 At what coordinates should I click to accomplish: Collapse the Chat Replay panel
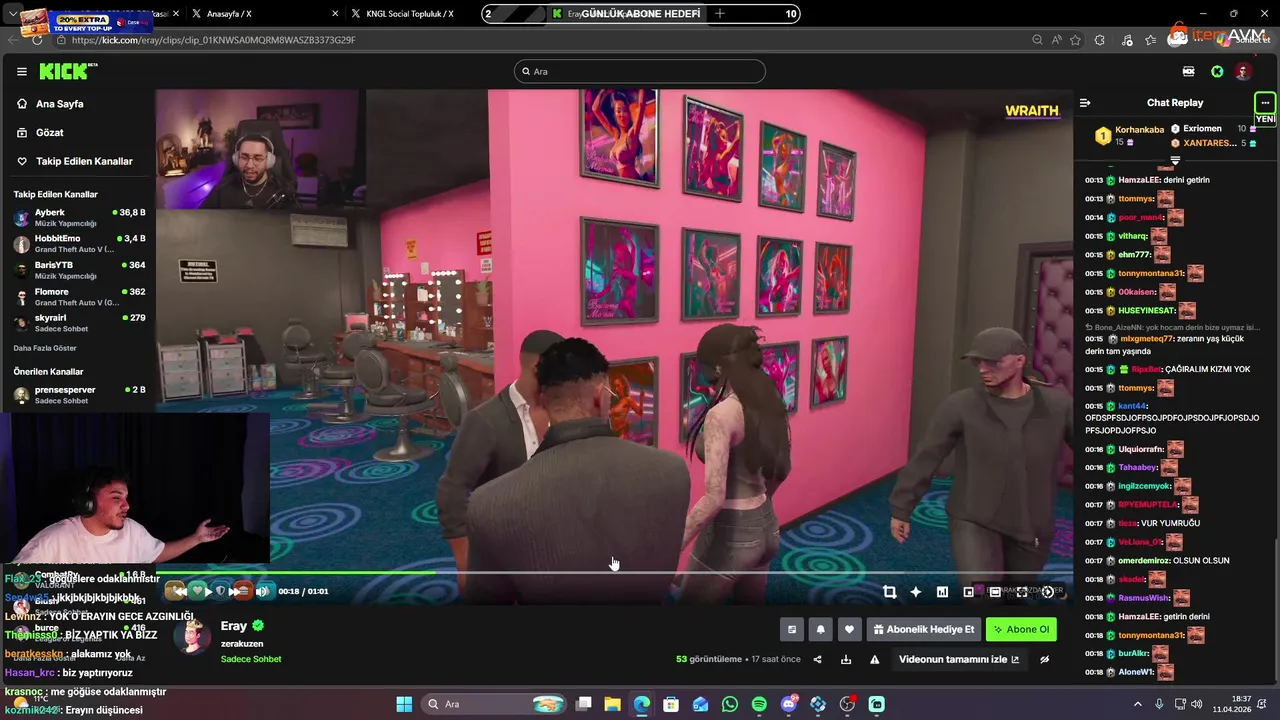[x=1085, y=103]
